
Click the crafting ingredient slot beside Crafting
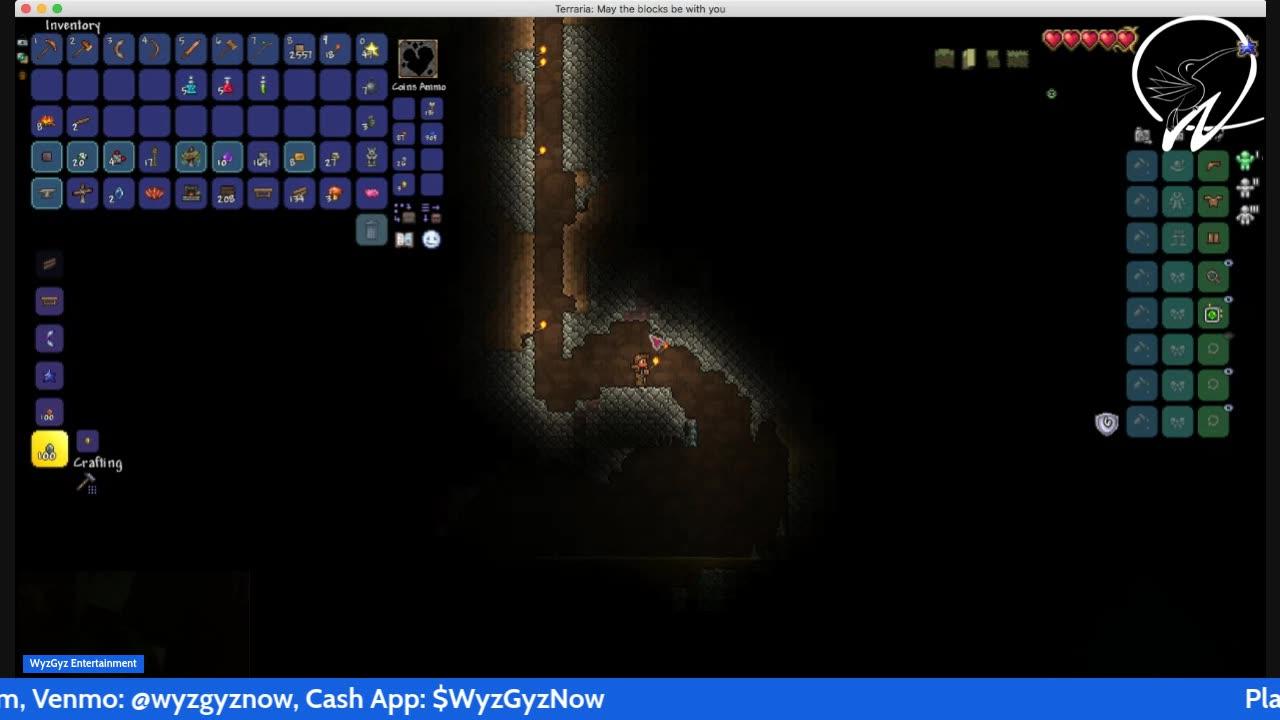[87, 441]
